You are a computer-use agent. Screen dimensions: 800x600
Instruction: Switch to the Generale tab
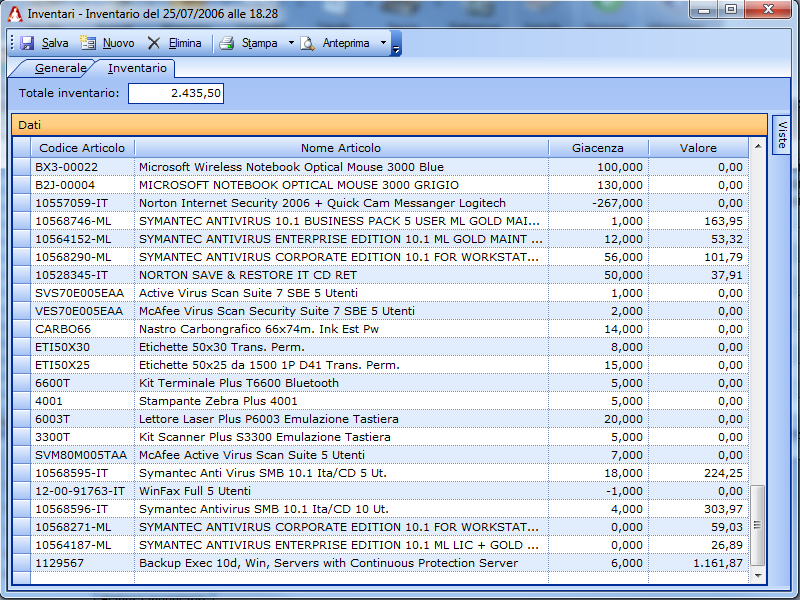pos(60,68)
